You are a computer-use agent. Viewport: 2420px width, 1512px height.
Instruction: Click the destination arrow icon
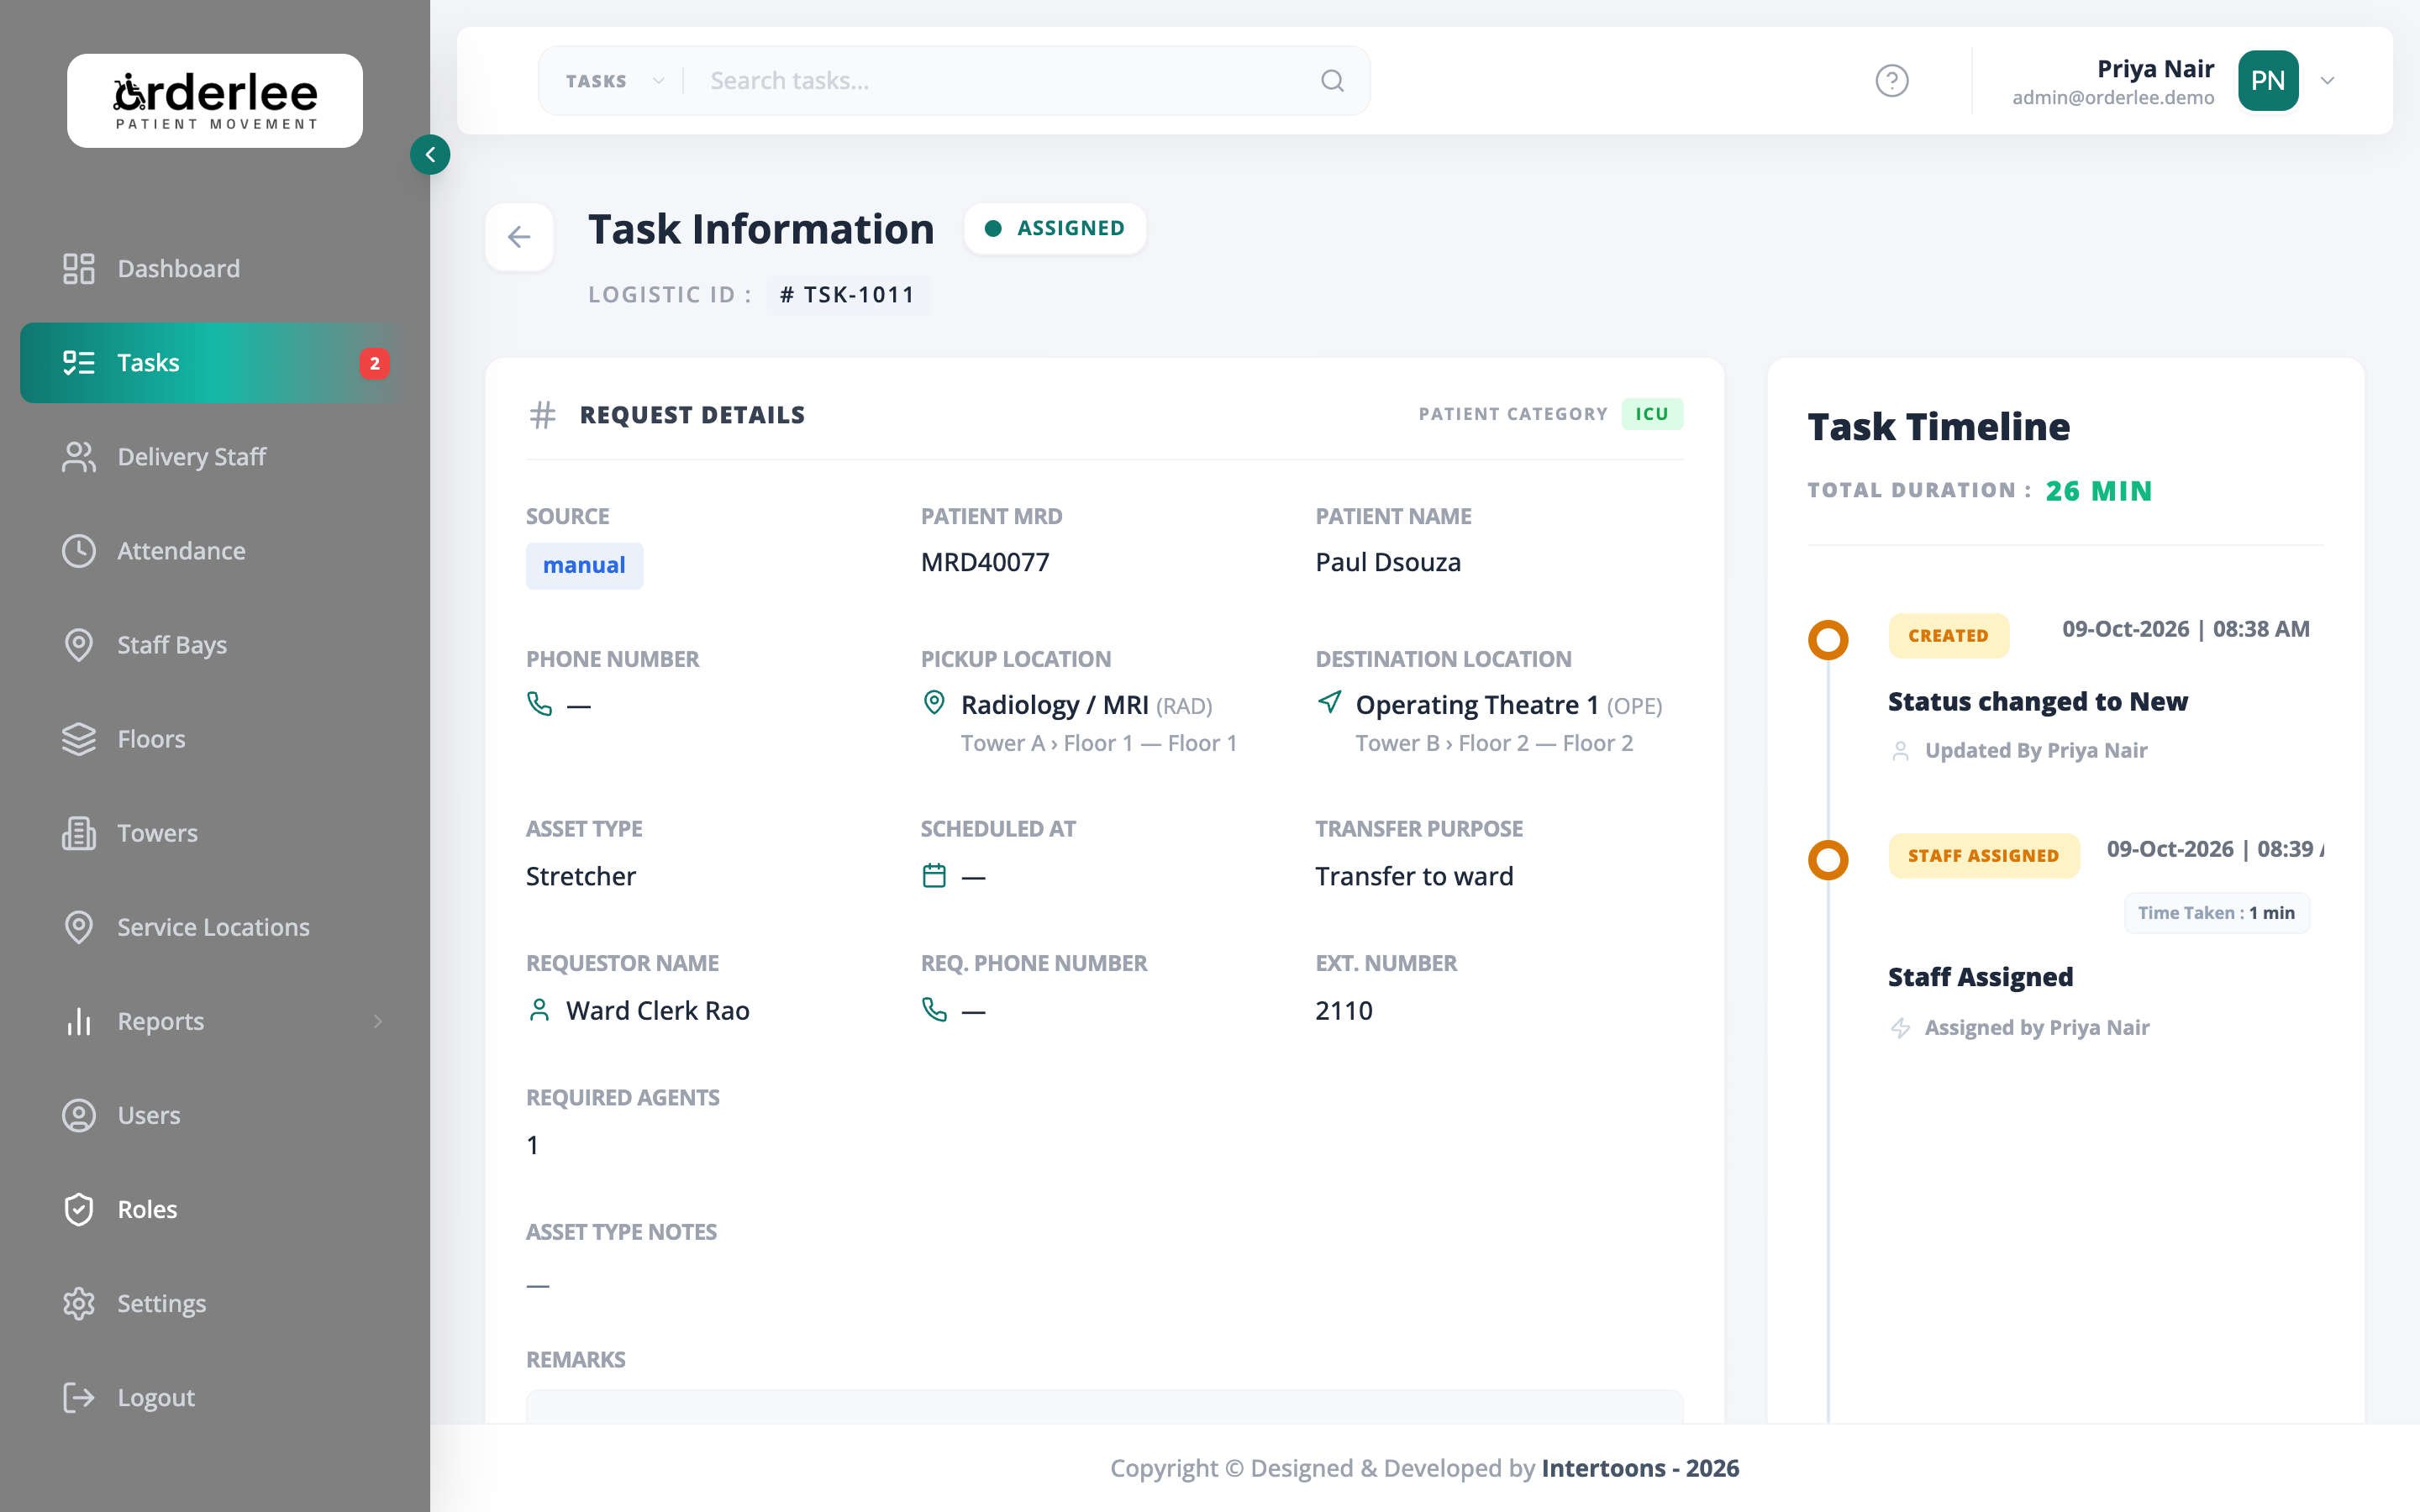coord(1329,702)
